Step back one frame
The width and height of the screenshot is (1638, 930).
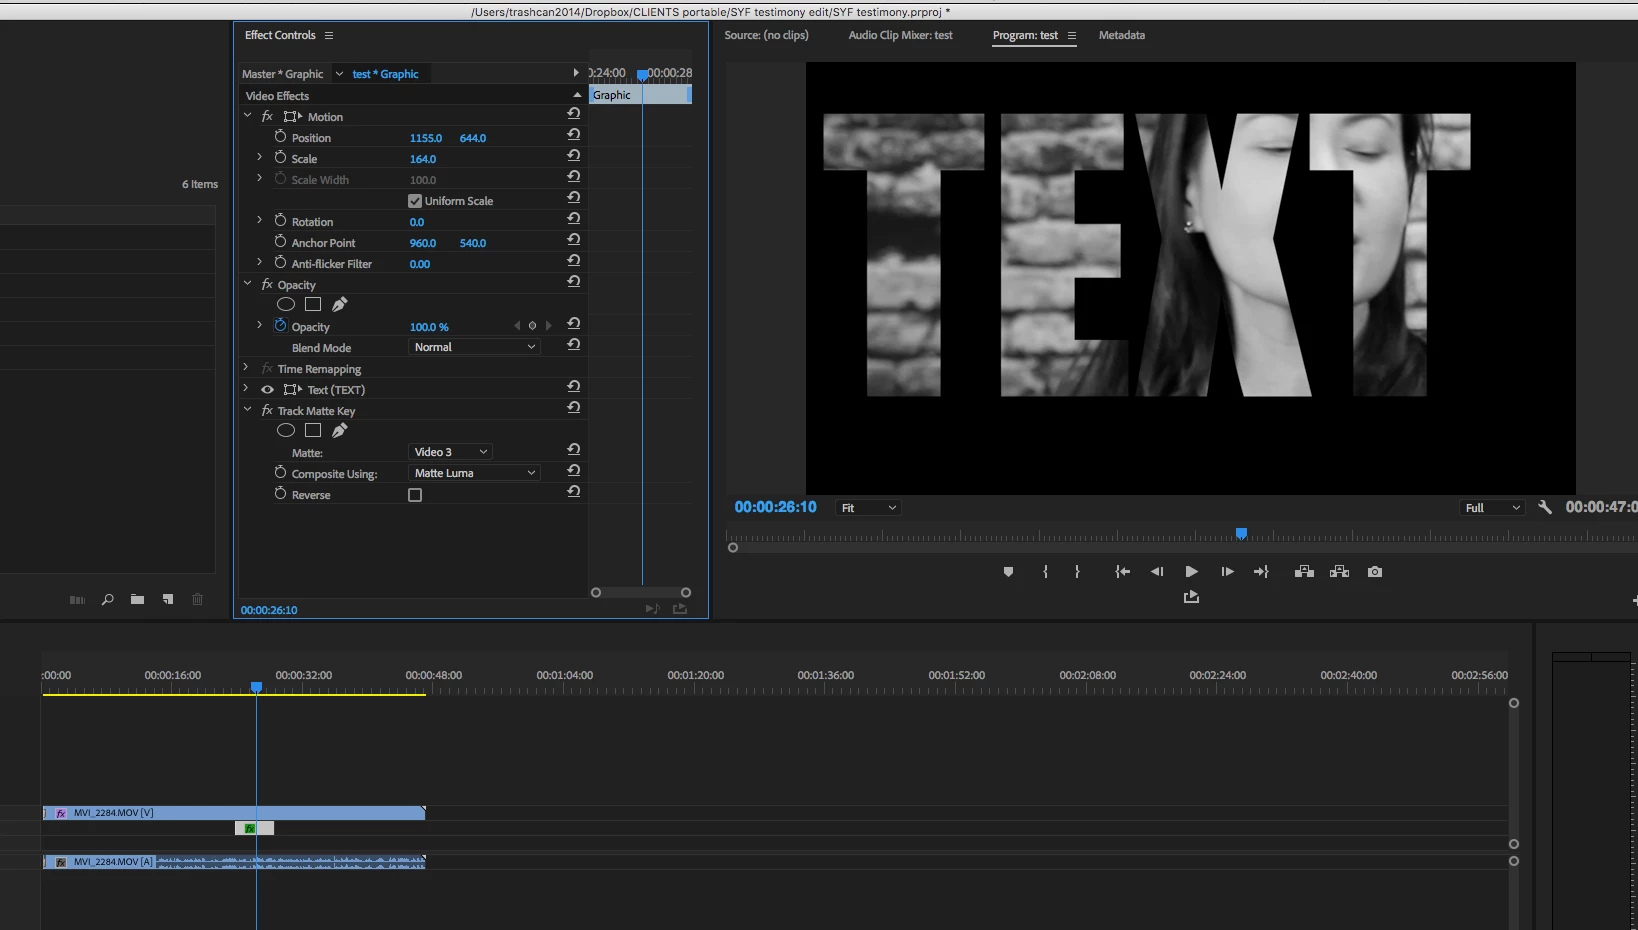tap(1157, 572)
